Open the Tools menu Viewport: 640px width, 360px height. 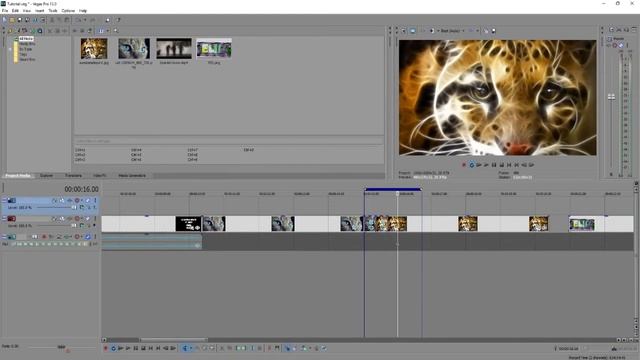click(53, 11)
